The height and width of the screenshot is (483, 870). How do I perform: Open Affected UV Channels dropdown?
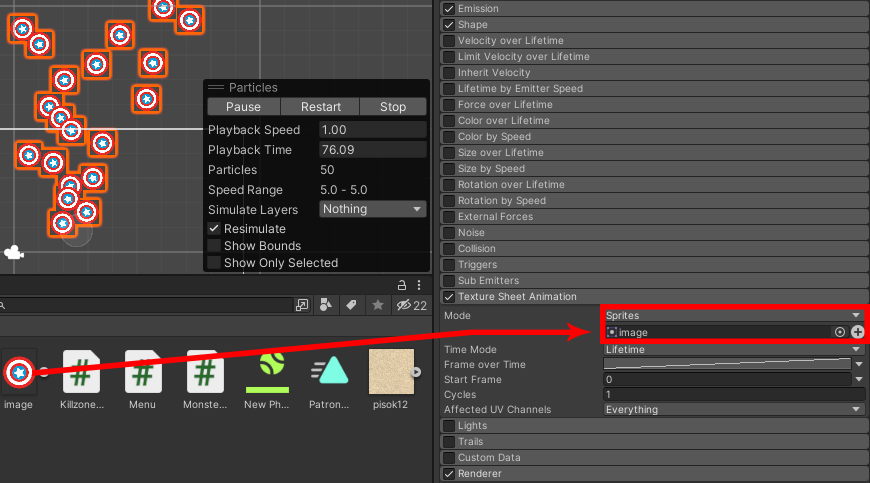coord(733,409)
